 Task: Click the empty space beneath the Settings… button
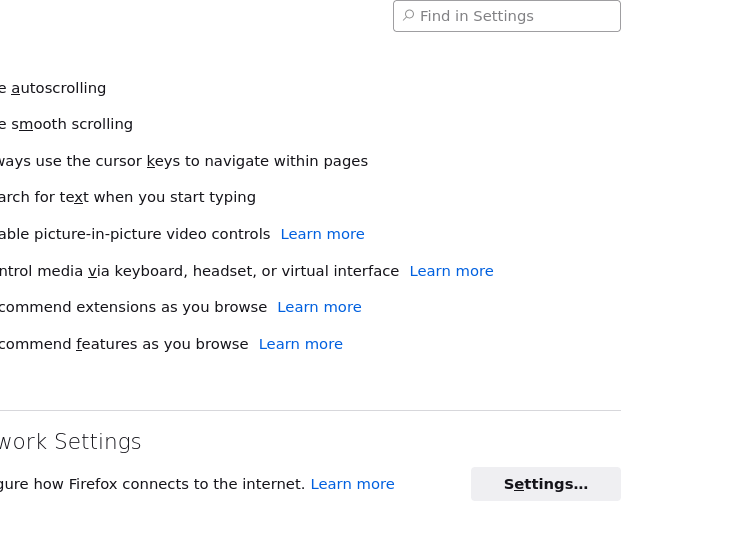tap(545, 528)
